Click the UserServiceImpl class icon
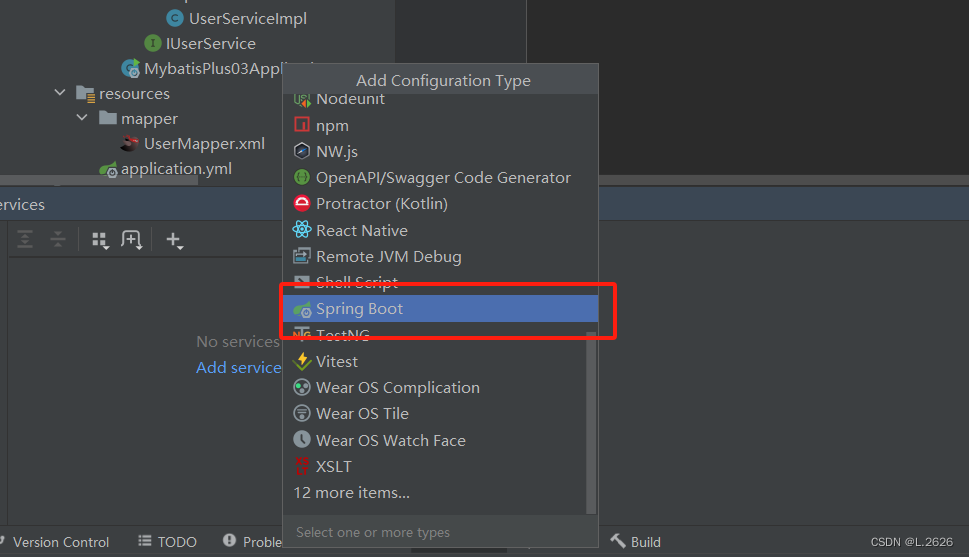This screenshot has width=969, height=557. pos(175,19)
